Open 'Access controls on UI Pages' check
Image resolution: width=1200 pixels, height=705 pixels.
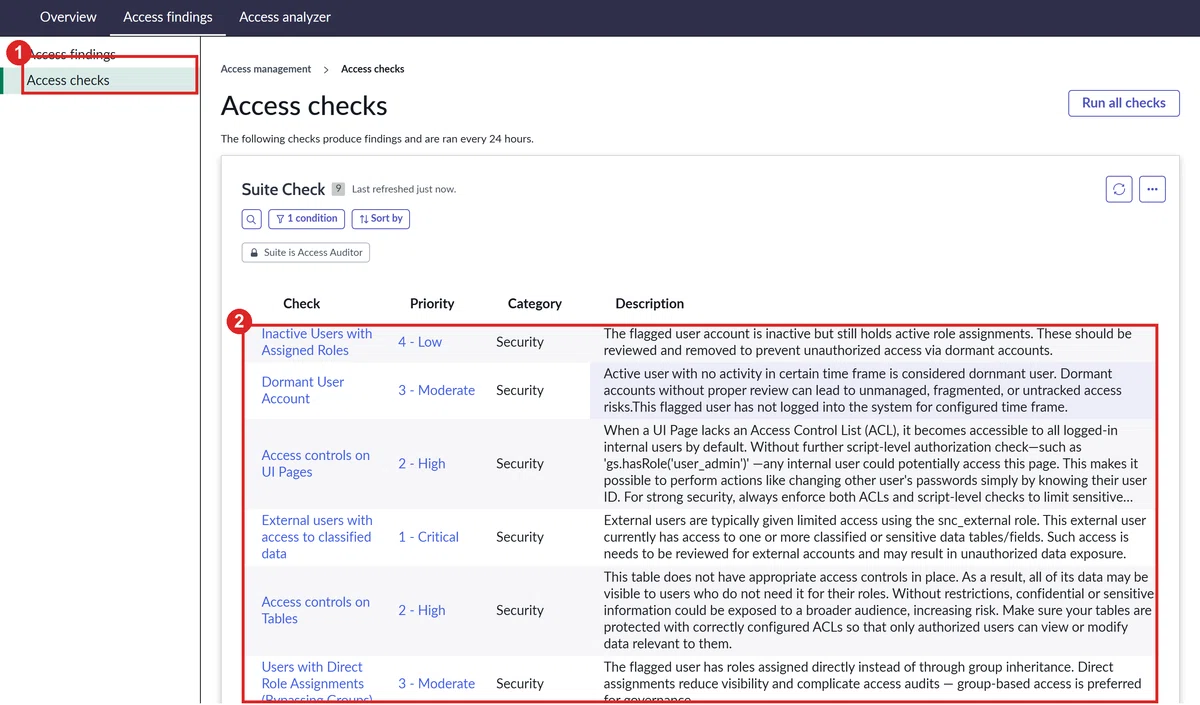(x=316, y=463)
